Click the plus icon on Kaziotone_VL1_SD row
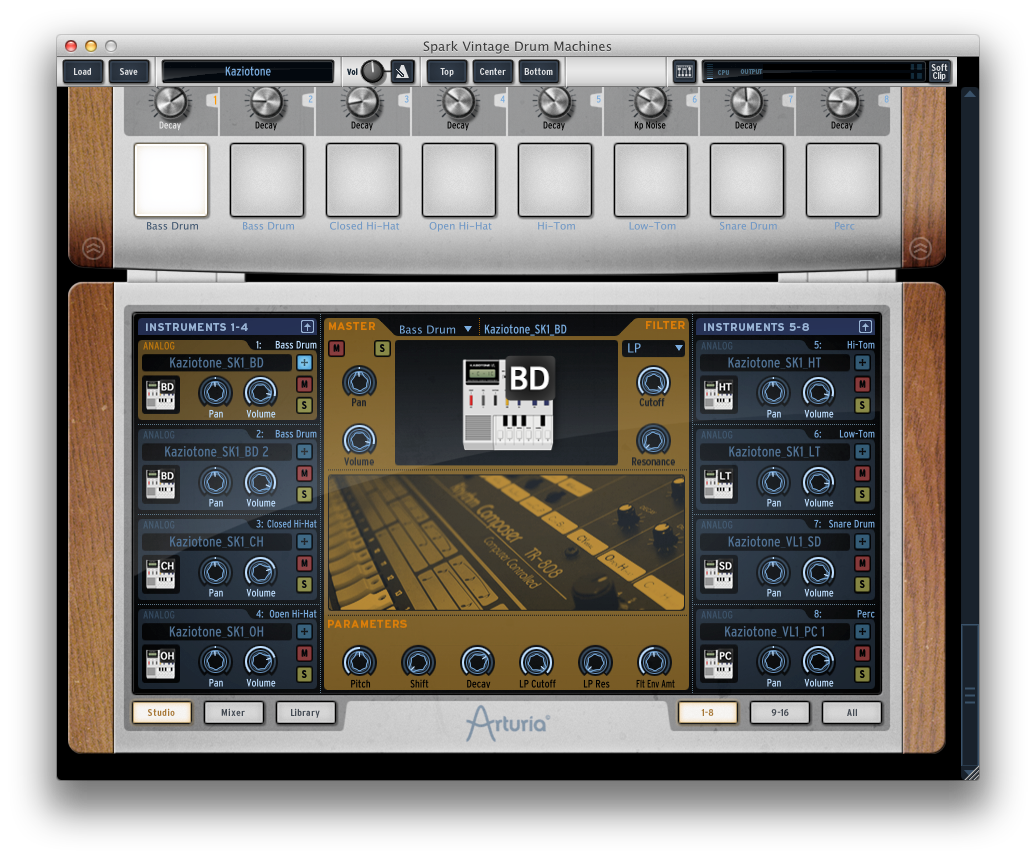 coord(862,541)
